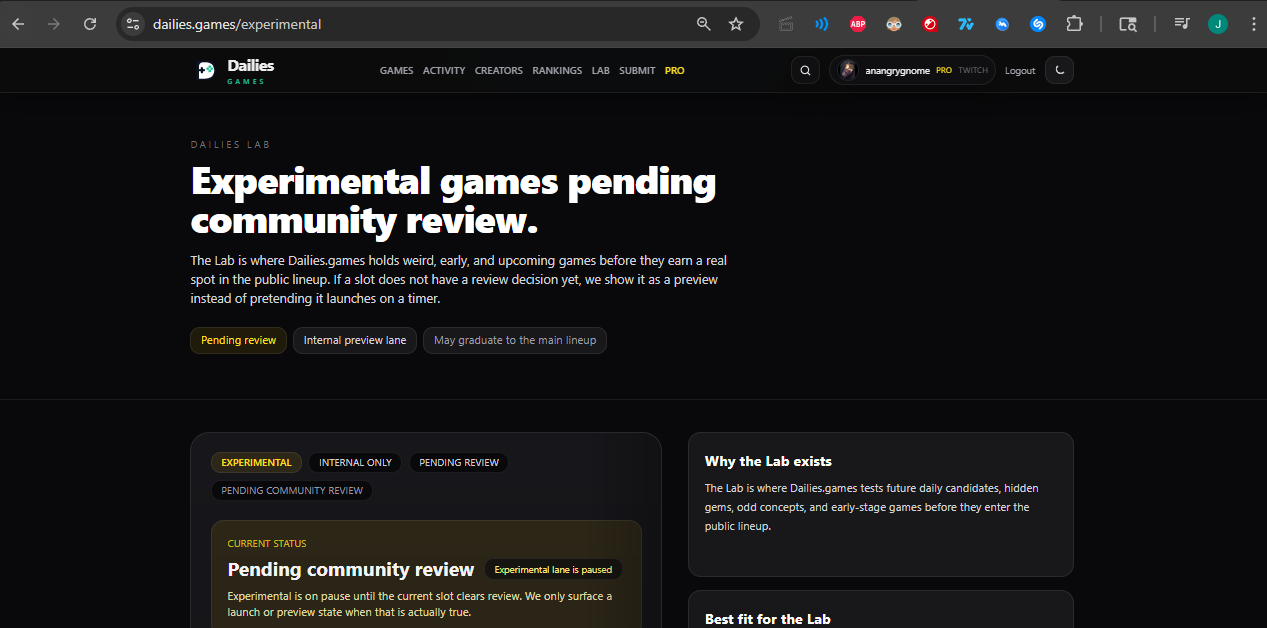This screenshot has height=628, width=1267.
Task: Bookmark this page with the star
Action: 736,24
